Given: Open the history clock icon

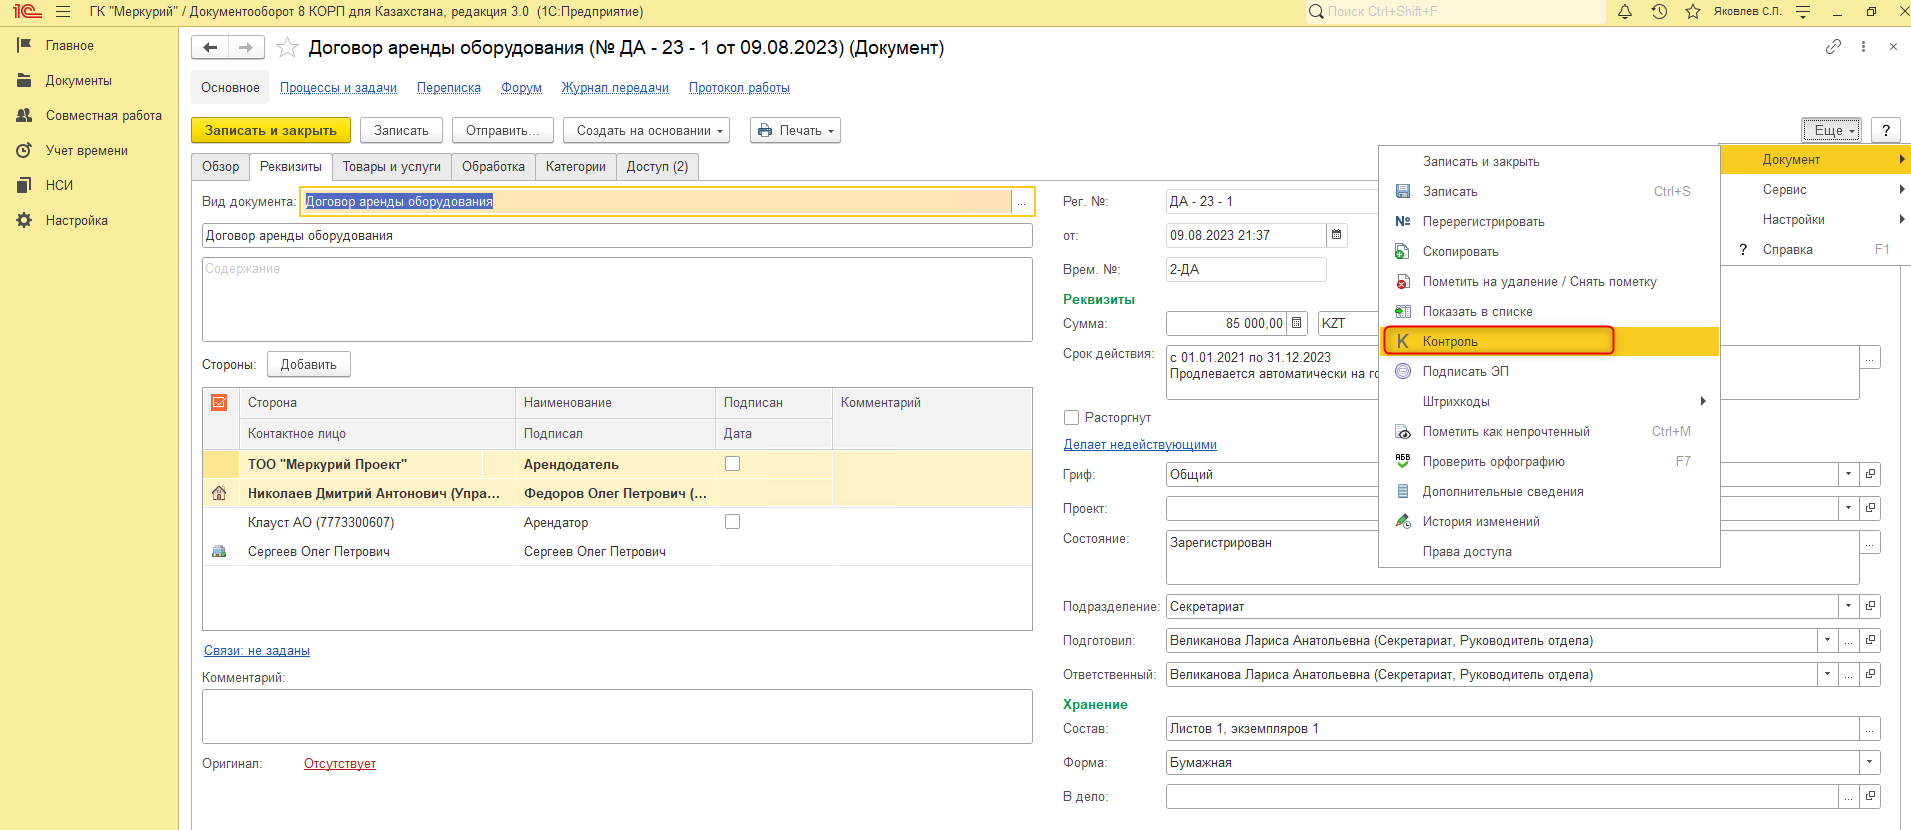Looking at the screenshot, I should click(1659, 12).
